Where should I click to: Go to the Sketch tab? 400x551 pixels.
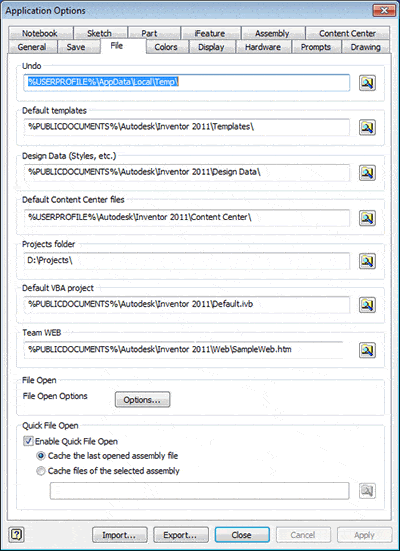[100, 33]
